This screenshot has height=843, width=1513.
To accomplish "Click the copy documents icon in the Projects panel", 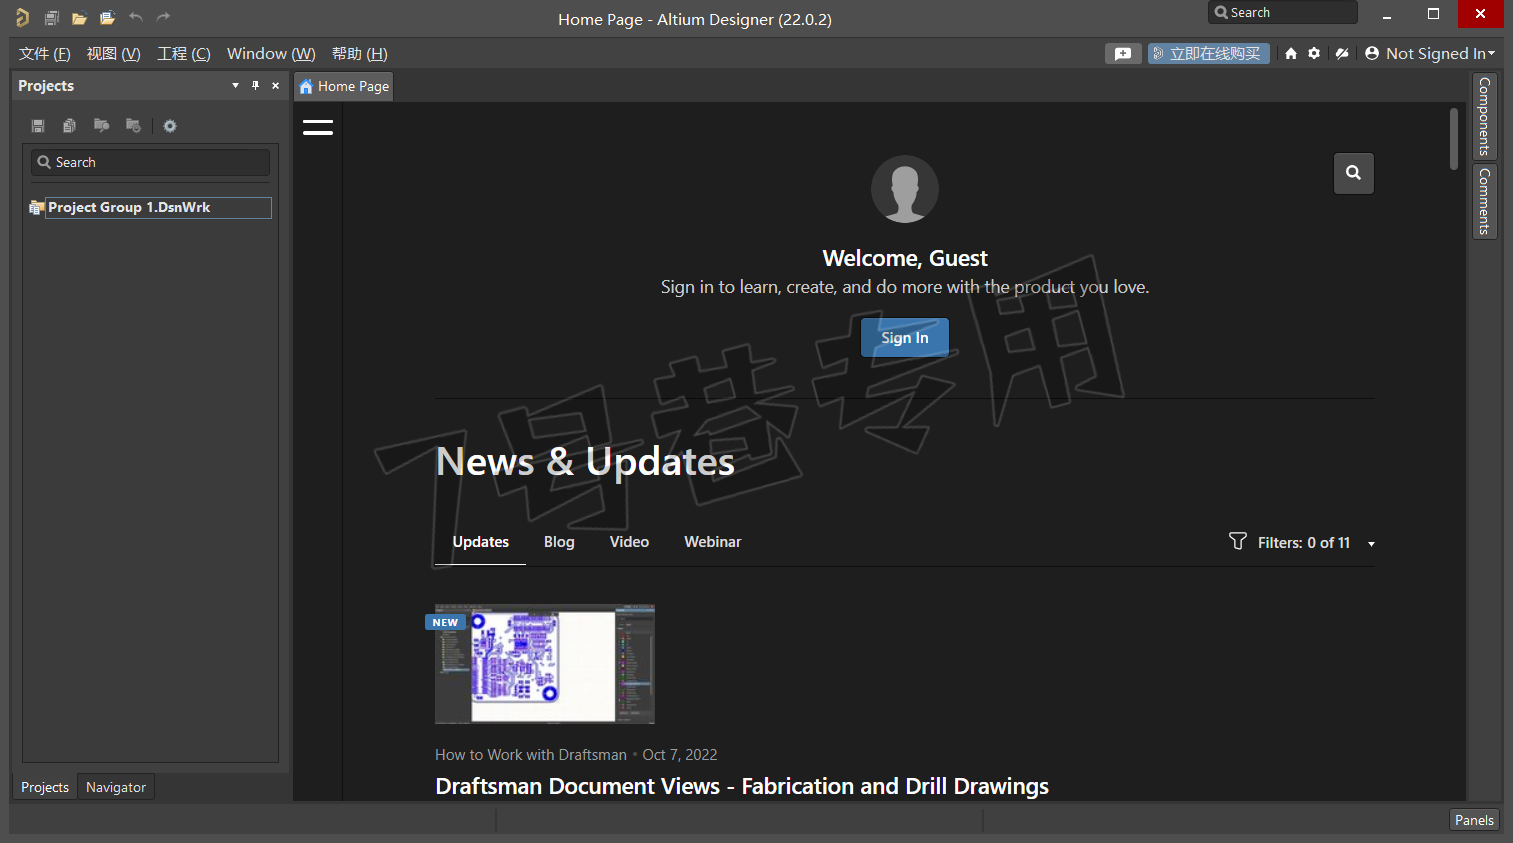I will point(69,126).
